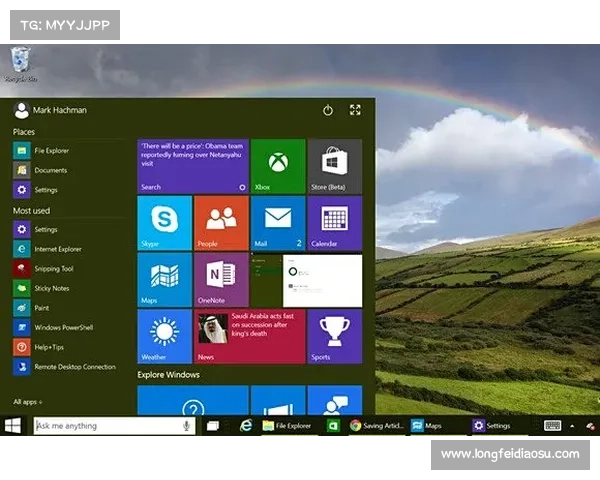Viewport: 600px width, 480px height.
Task: Open the Weather tile
Action: click(164, 336)
